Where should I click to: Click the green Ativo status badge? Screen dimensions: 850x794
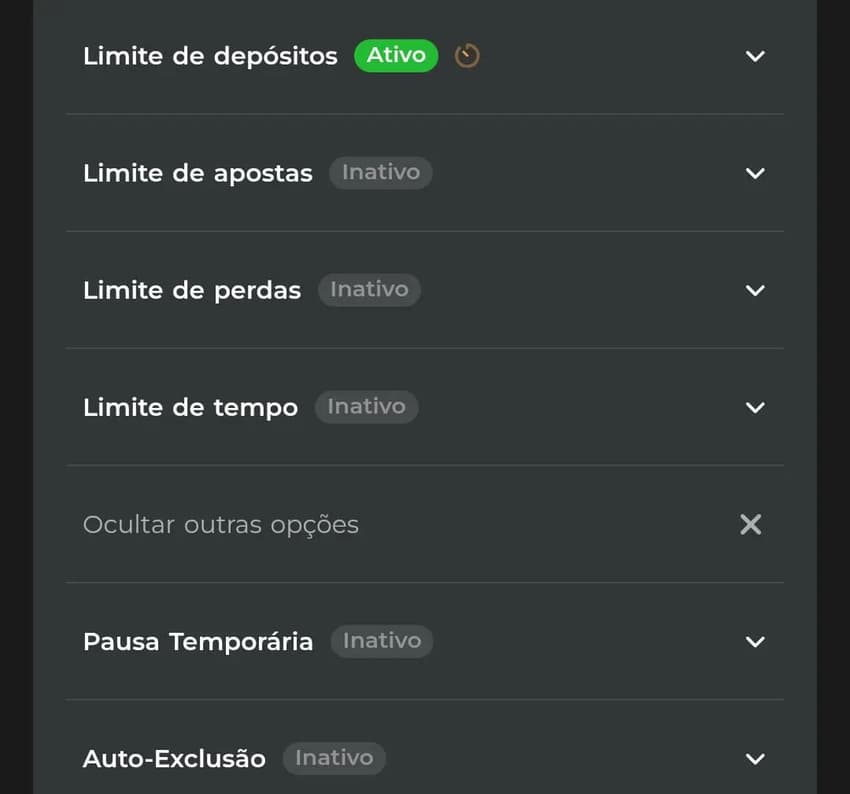point(396,56)
